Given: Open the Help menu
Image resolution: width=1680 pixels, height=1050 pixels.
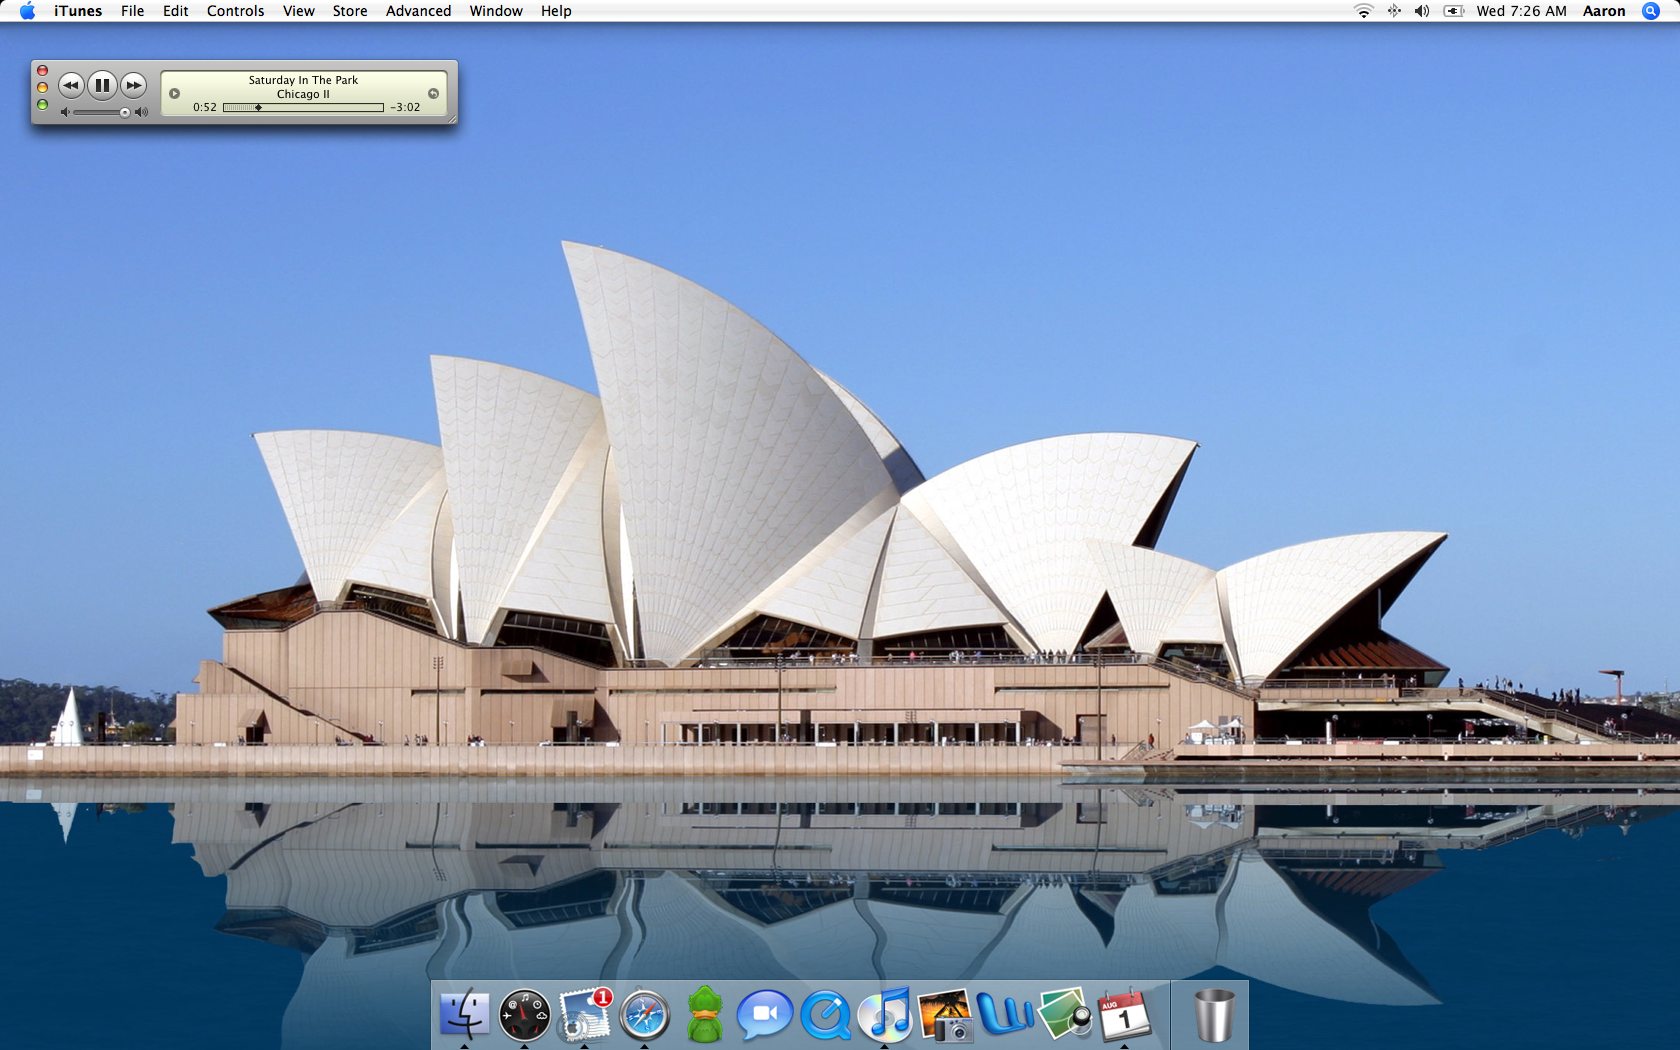Looking at the screenshot, I should [x=556, y=11].
